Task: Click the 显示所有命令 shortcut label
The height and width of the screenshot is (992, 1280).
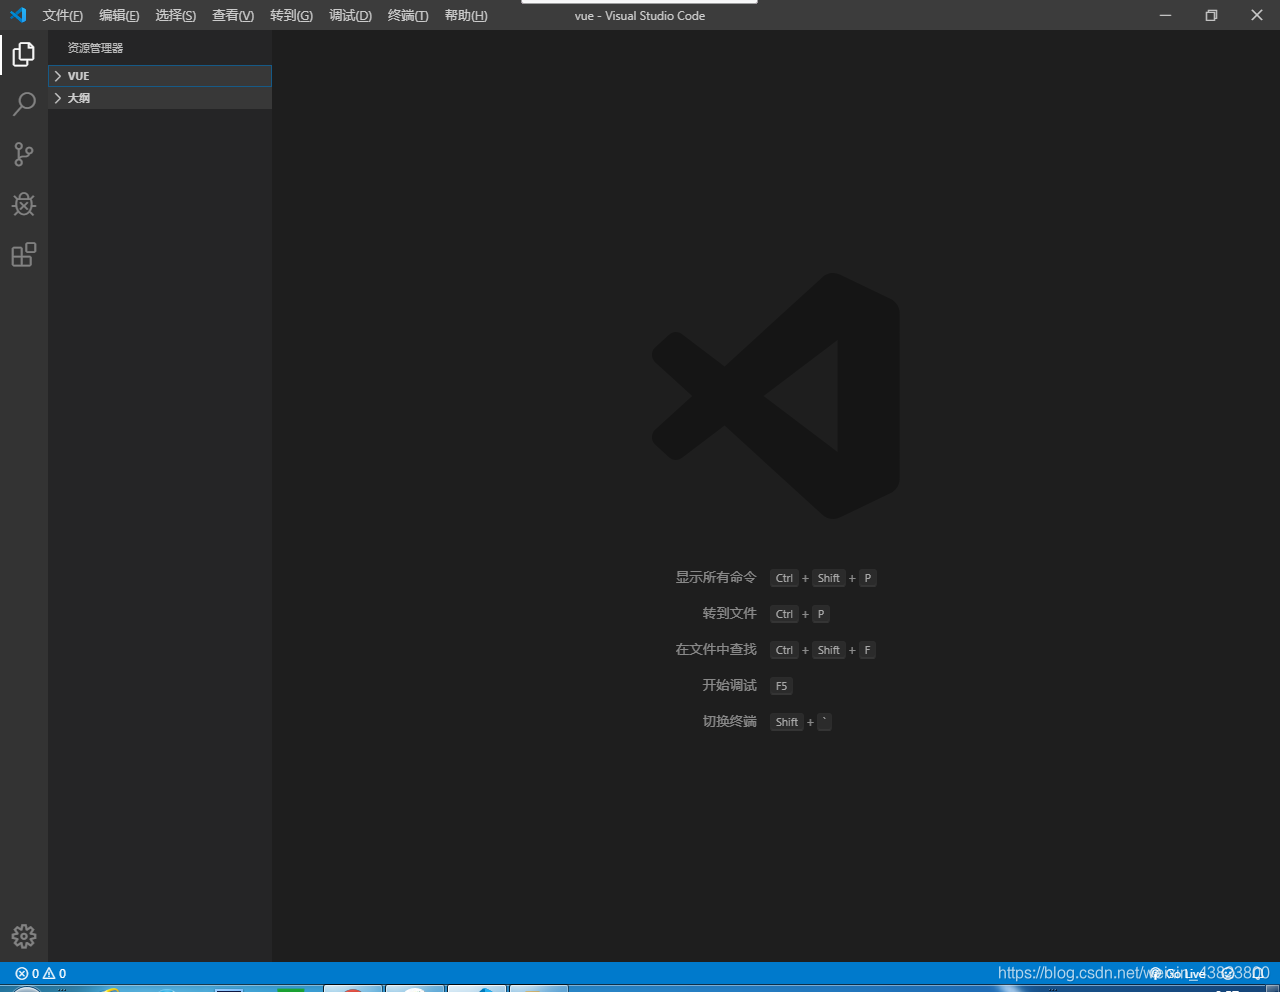Action: [x=716, y=578]
